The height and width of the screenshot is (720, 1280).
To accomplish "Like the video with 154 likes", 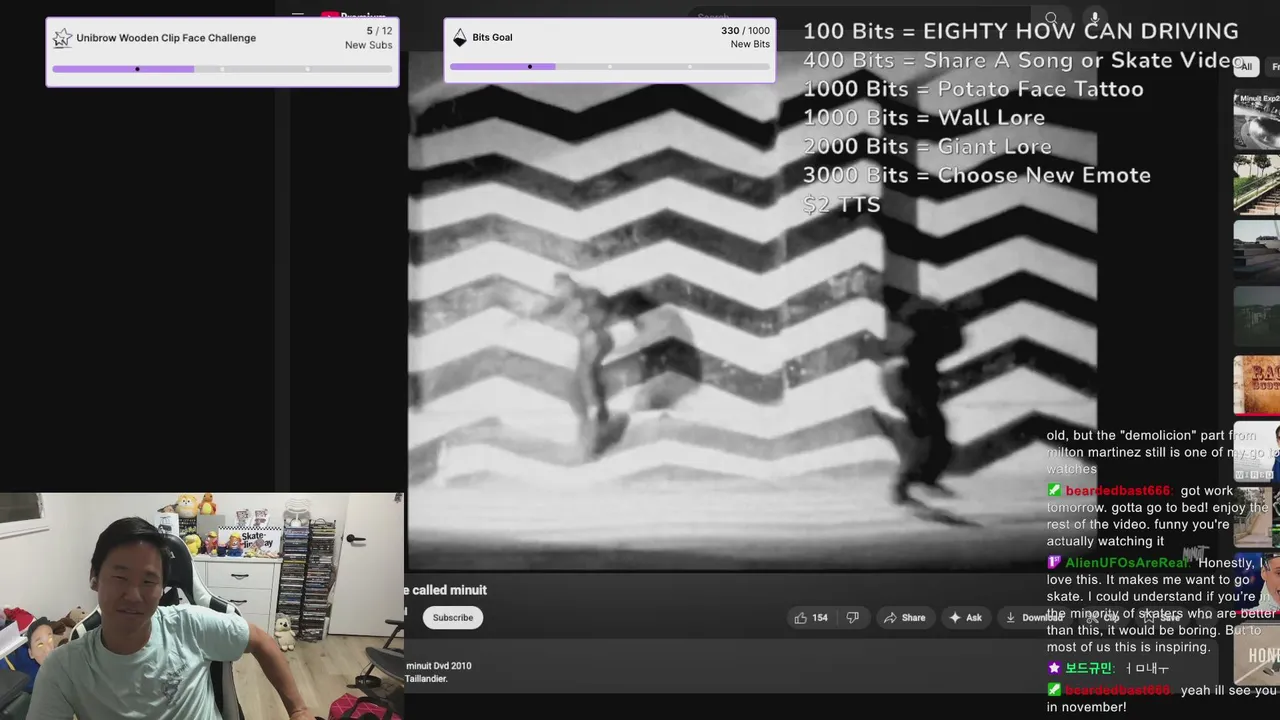I will click(811, 618).
